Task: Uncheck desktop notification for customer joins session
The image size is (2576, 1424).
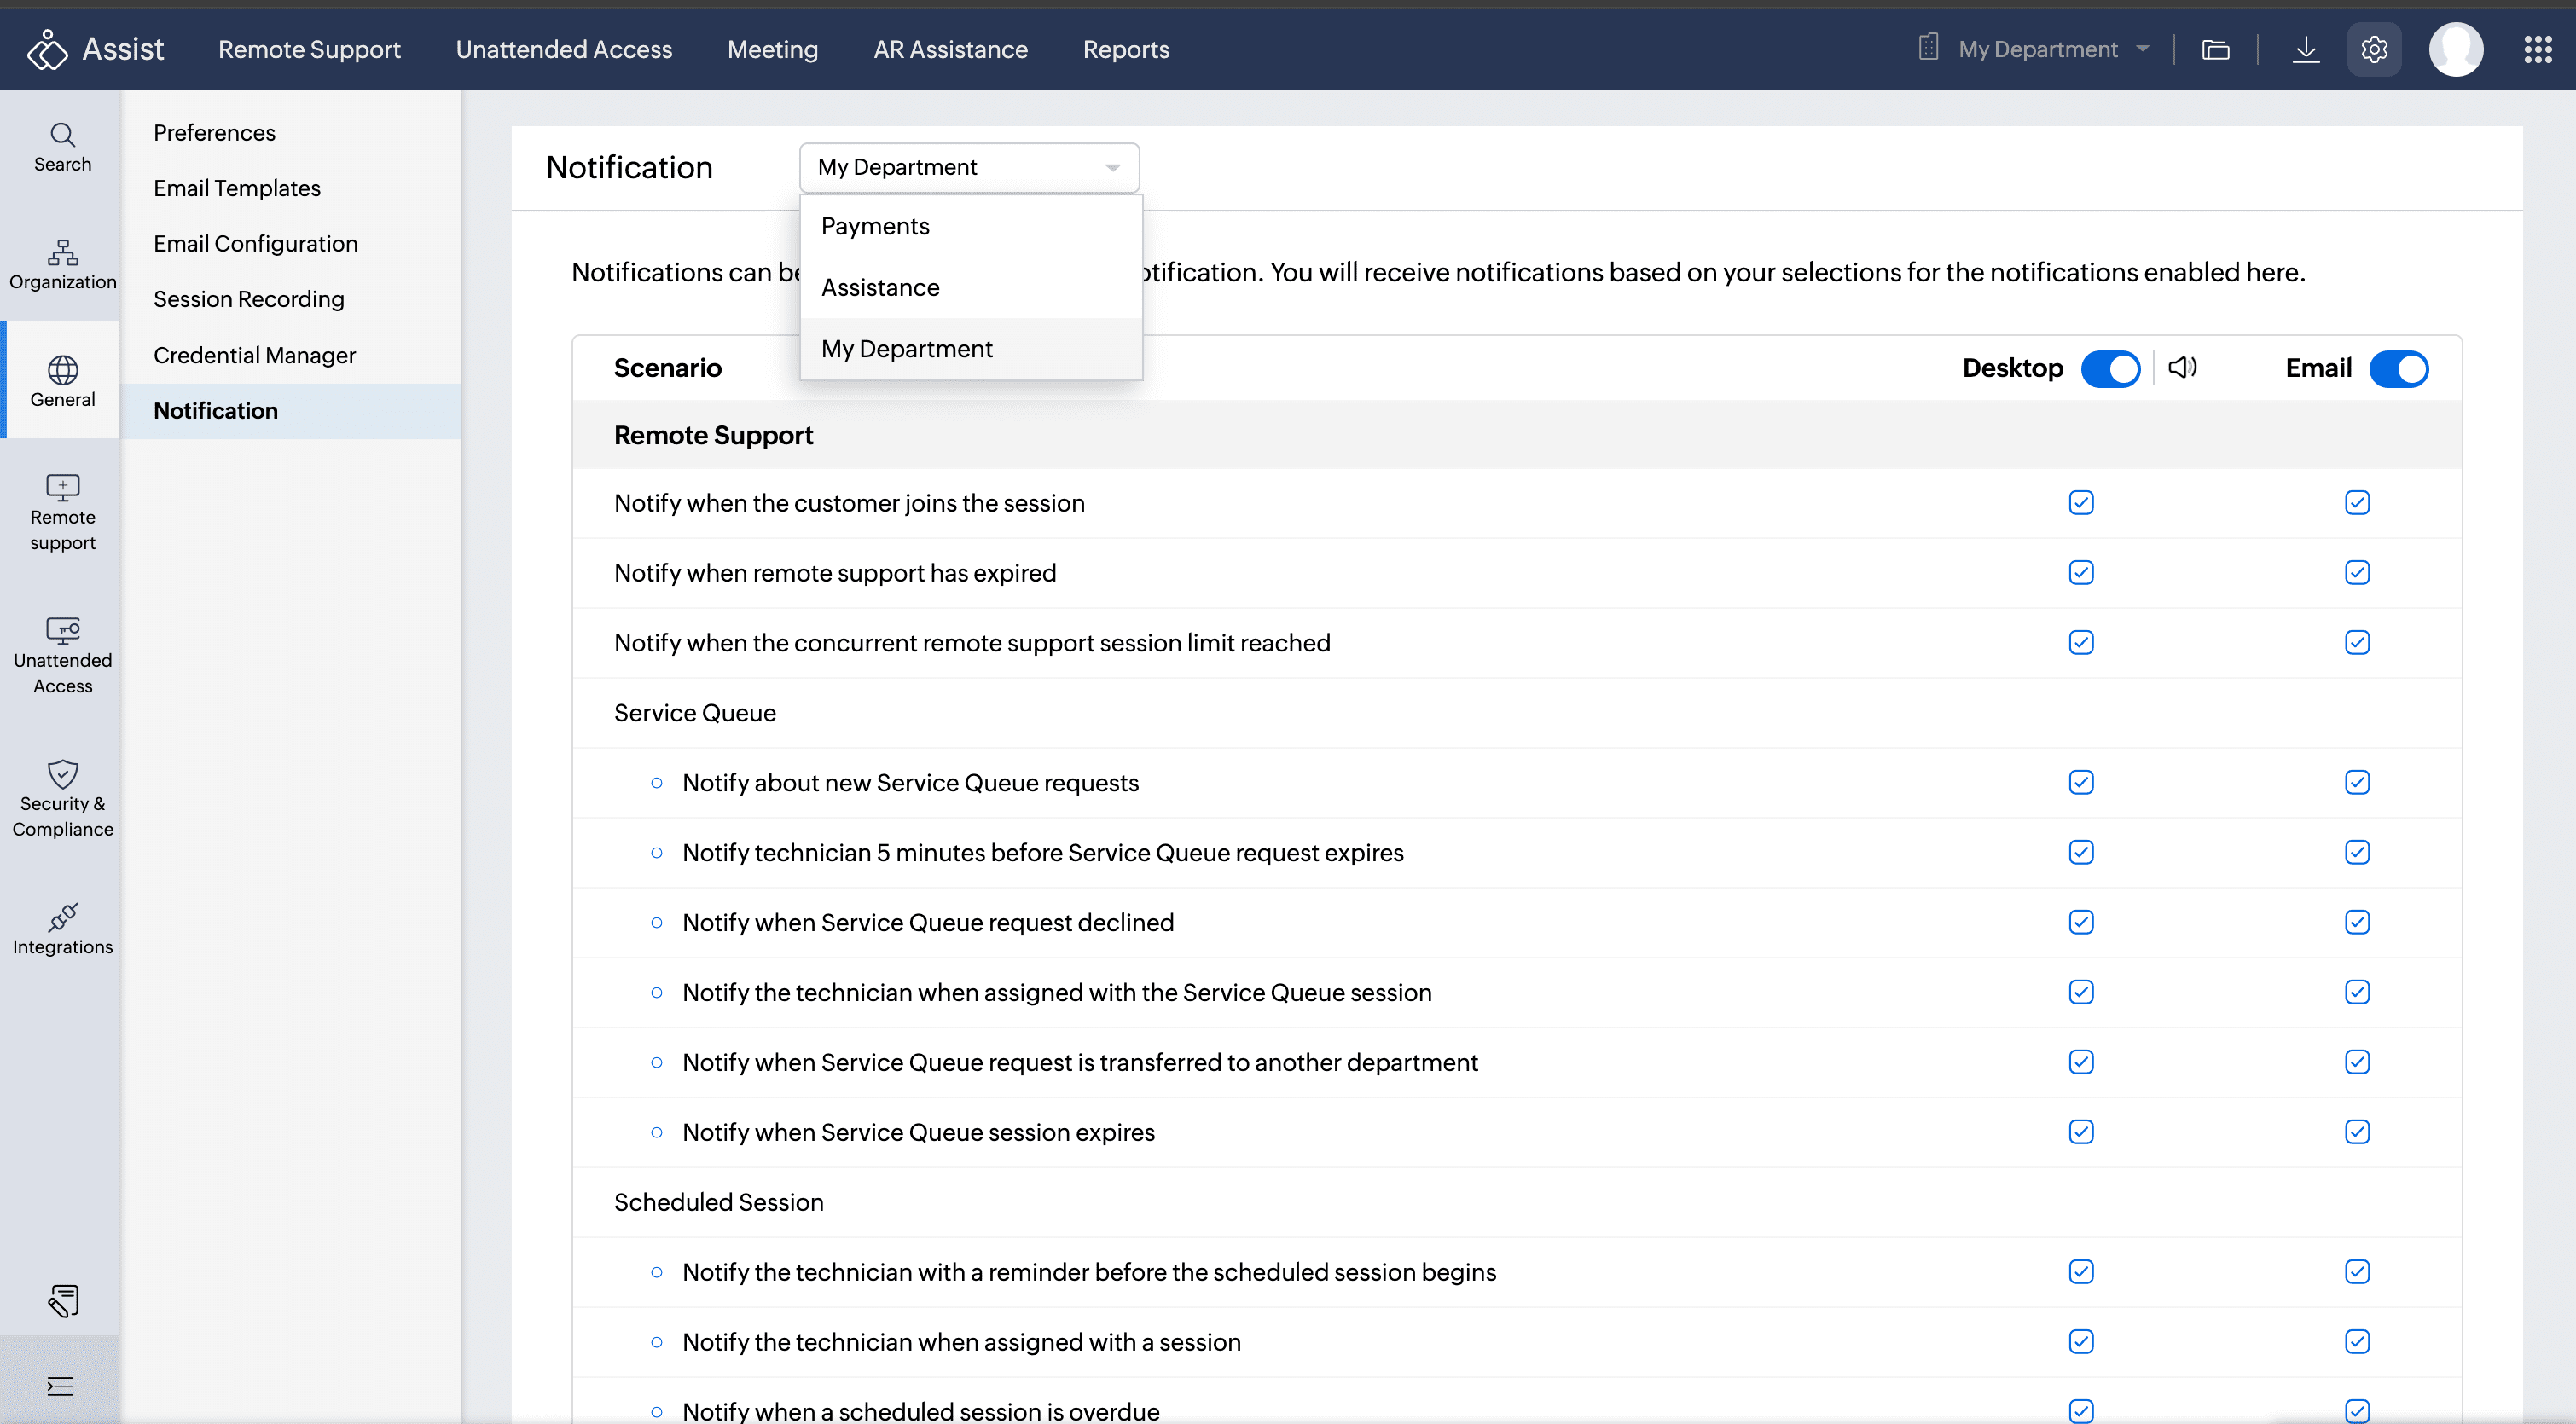Action: click(2081, 502)
